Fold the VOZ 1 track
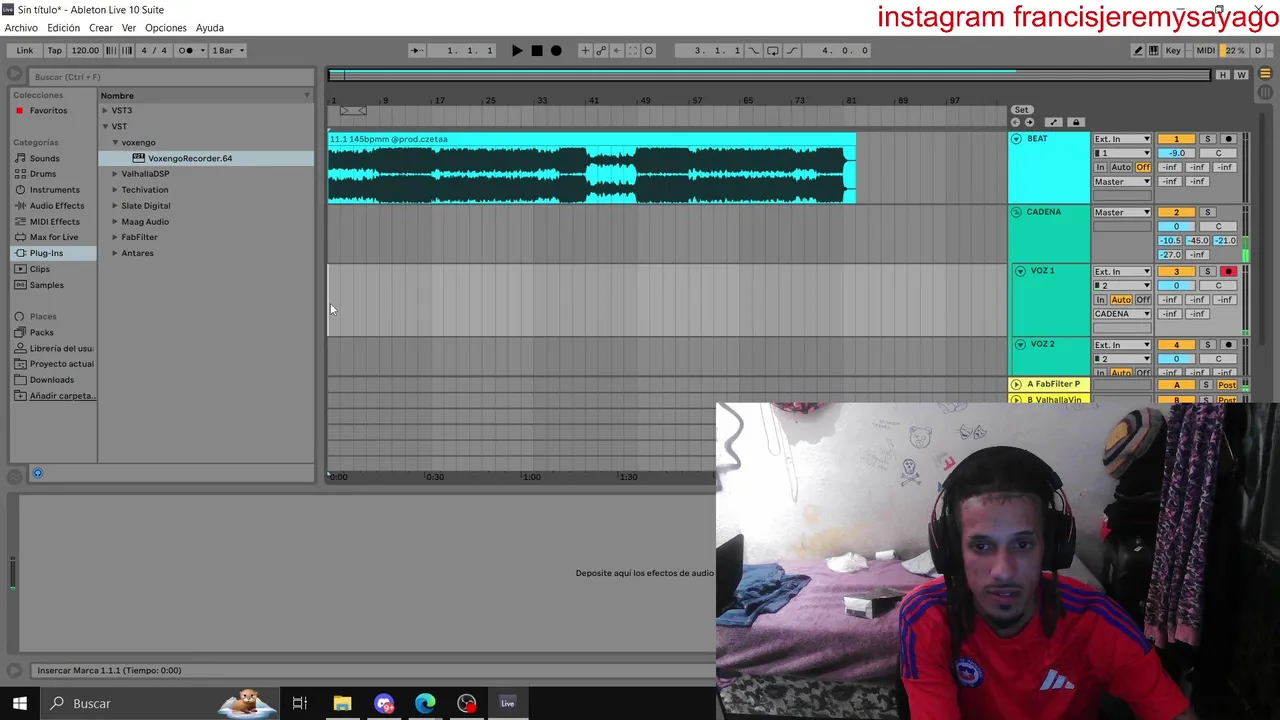The height and width of the screenshot is (720, 1280). [x=1020, y=271]
